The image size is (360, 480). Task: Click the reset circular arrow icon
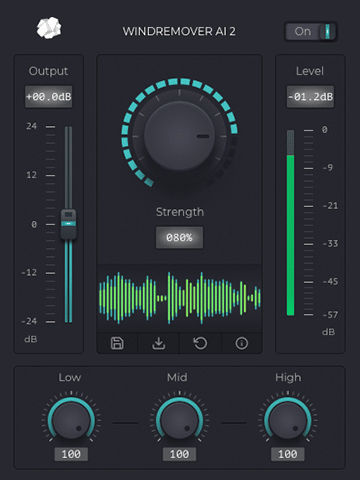[200, 343]
